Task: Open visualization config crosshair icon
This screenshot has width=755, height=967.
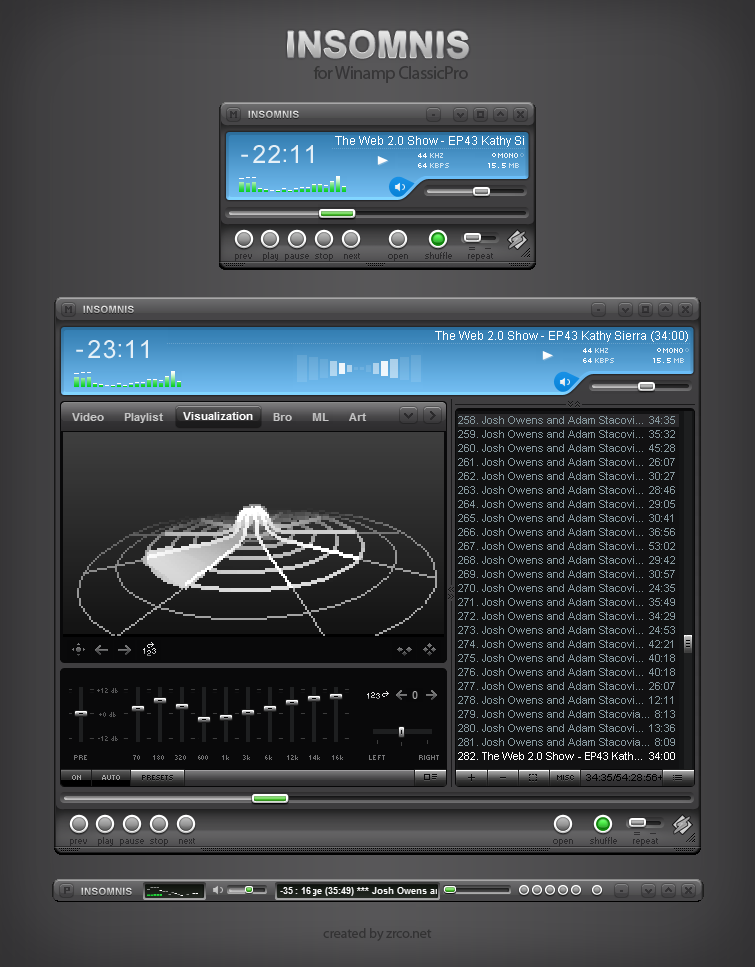Action: point(78,649)
